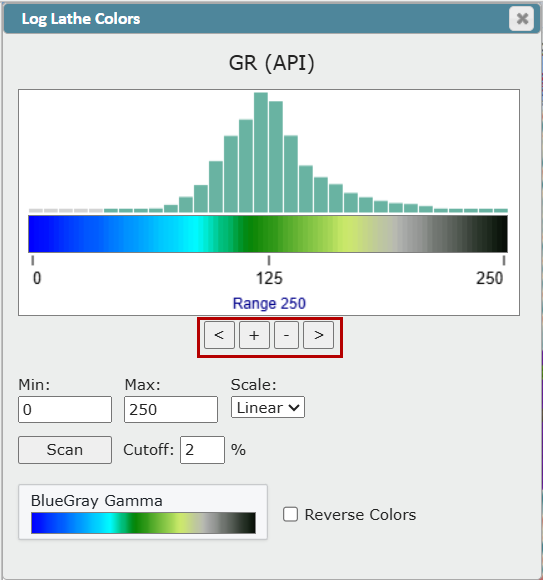Click the 0 axis tick label
Screen dimensions: 543x580
click(37, 278)
